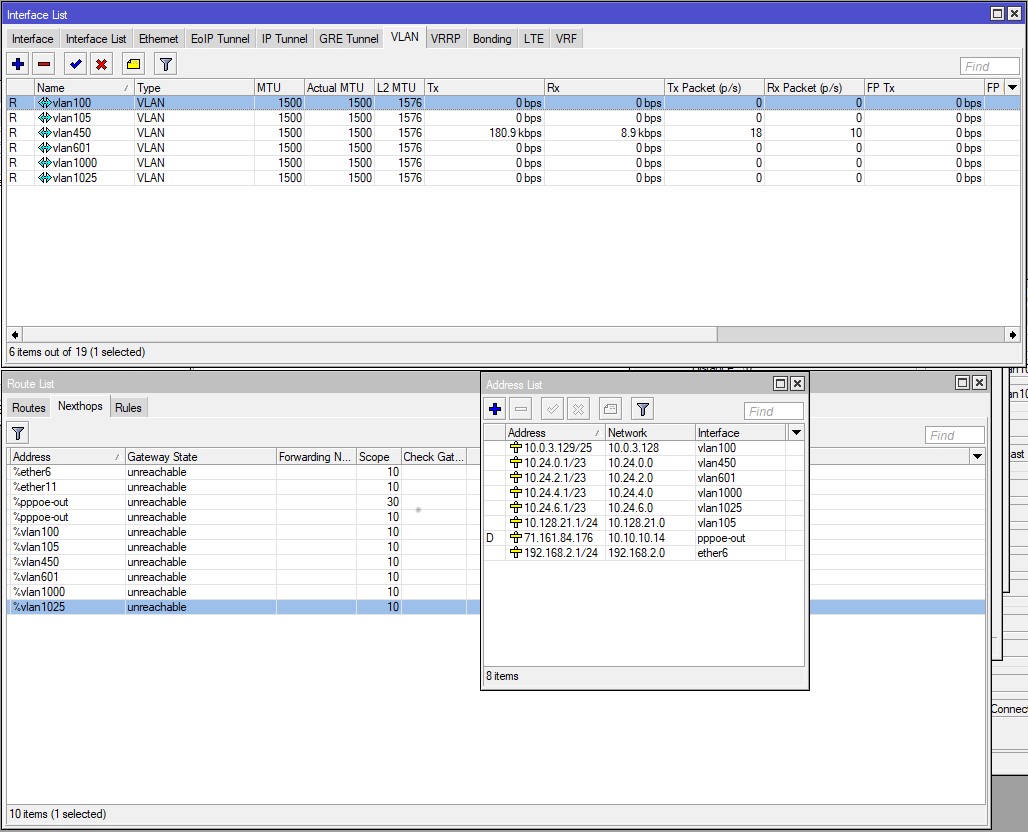Select the %ether11 nexthop row
Screen dimensions: 1028x832
[243, 487]
